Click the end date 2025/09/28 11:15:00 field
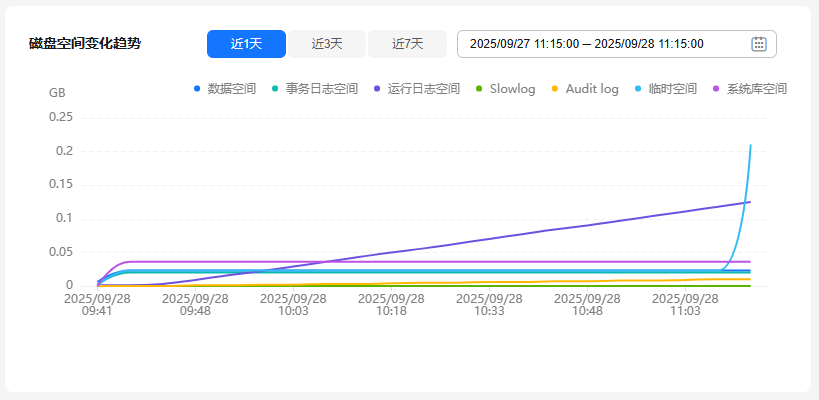Screen dimensions: 819x400 point(650,44)
